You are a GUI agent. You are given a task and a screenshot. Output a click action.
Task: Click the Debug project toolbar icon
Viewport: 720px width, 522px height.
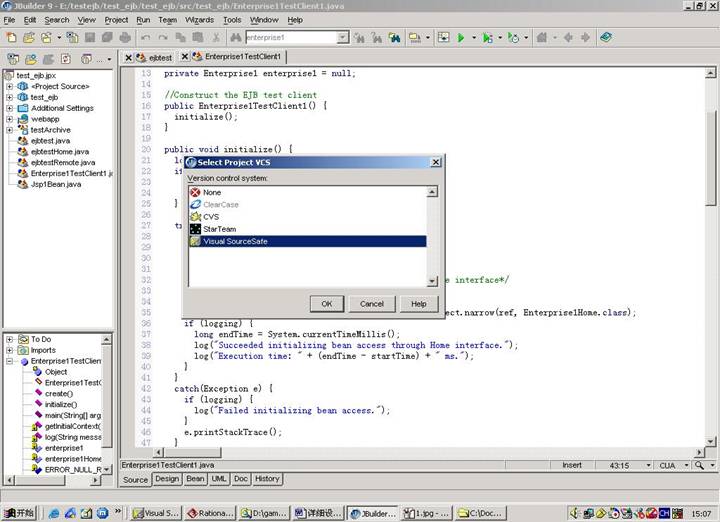pyautogui.click(x=487, y=38)
